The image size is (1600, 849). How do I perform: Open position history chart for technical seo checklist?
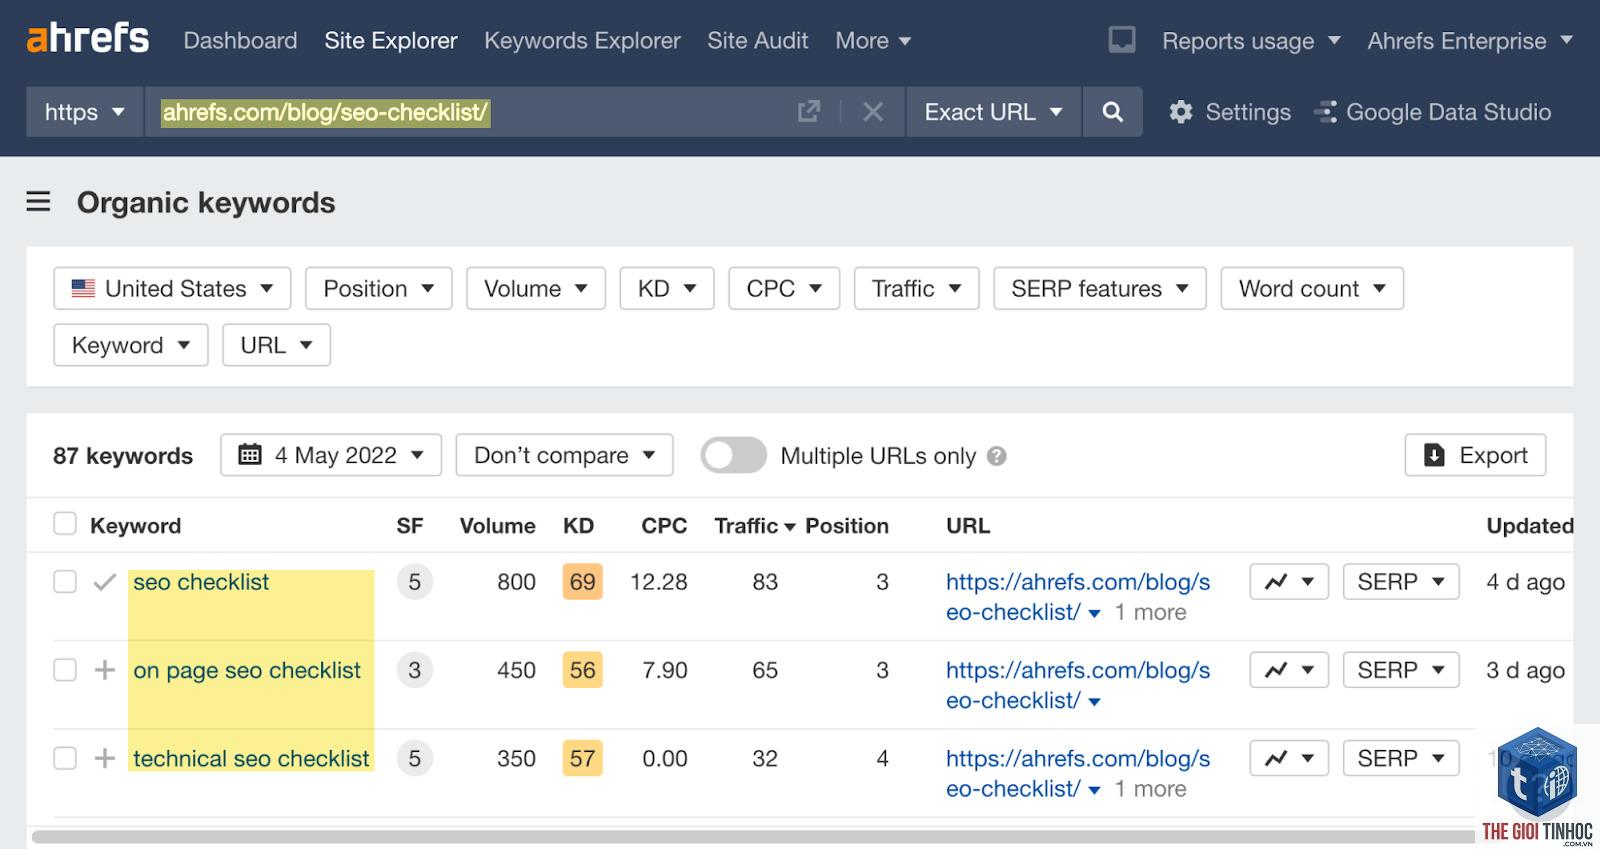(1289, 758)
